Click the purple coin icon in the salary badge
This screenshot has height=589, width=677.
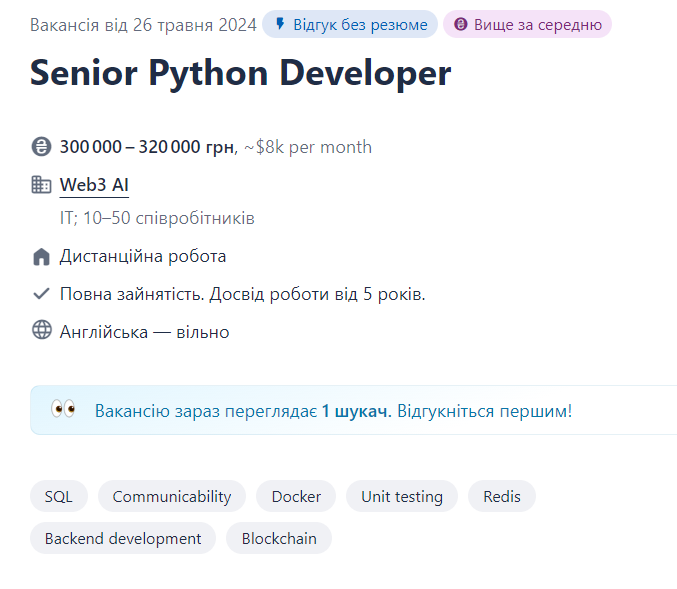coord(460,24)
